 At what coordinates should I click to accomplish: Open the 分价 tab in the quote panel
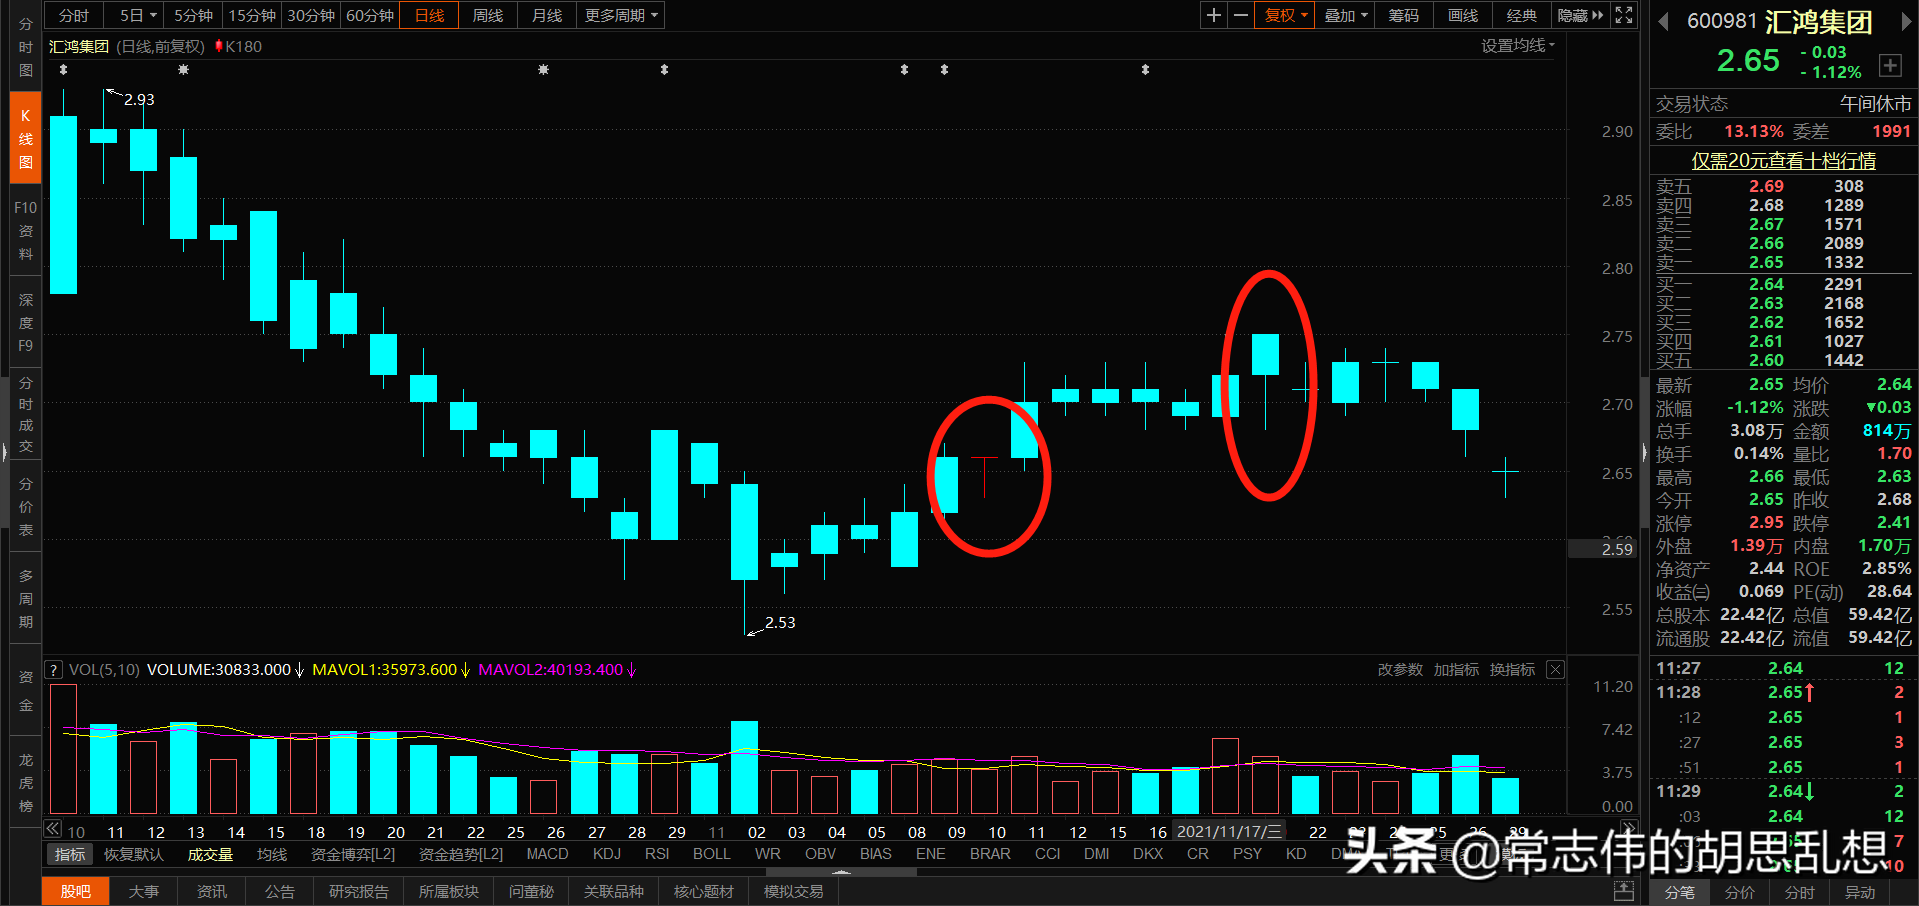click(x=1739, y=893)
